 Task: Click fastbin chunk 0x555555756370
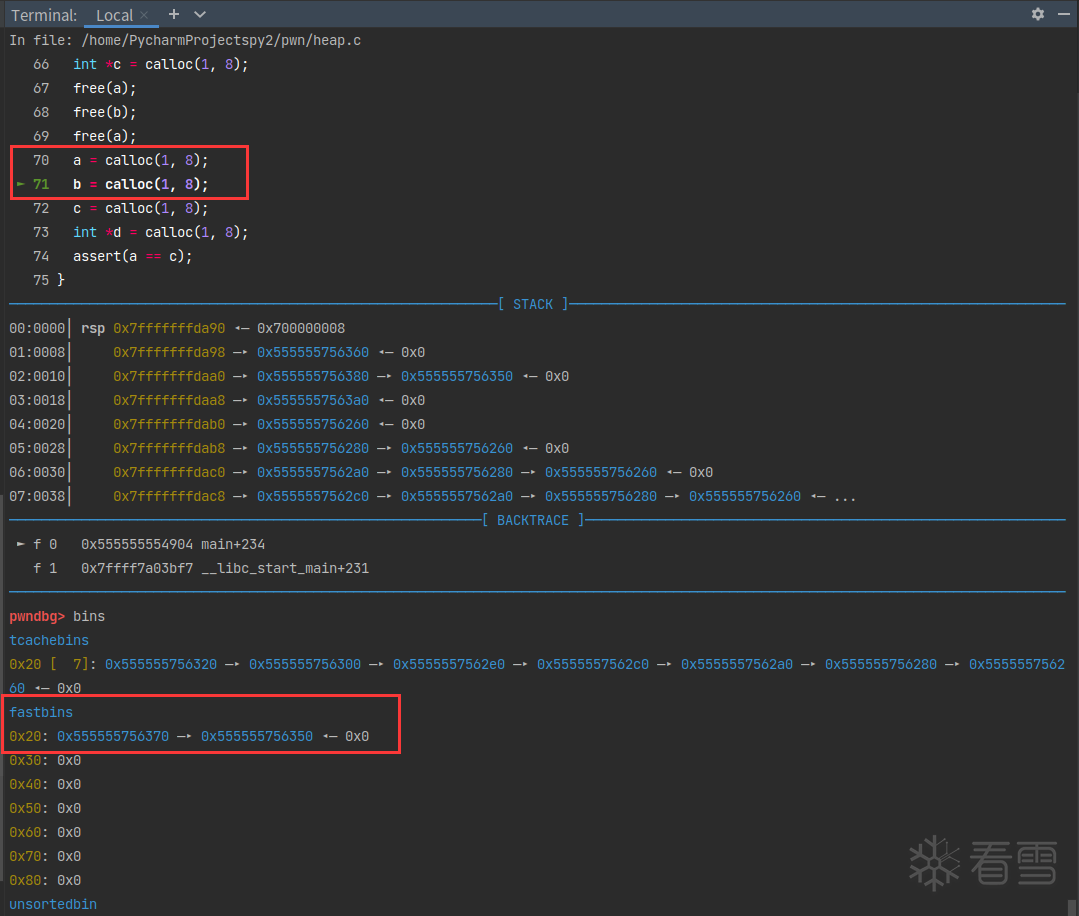113,736
